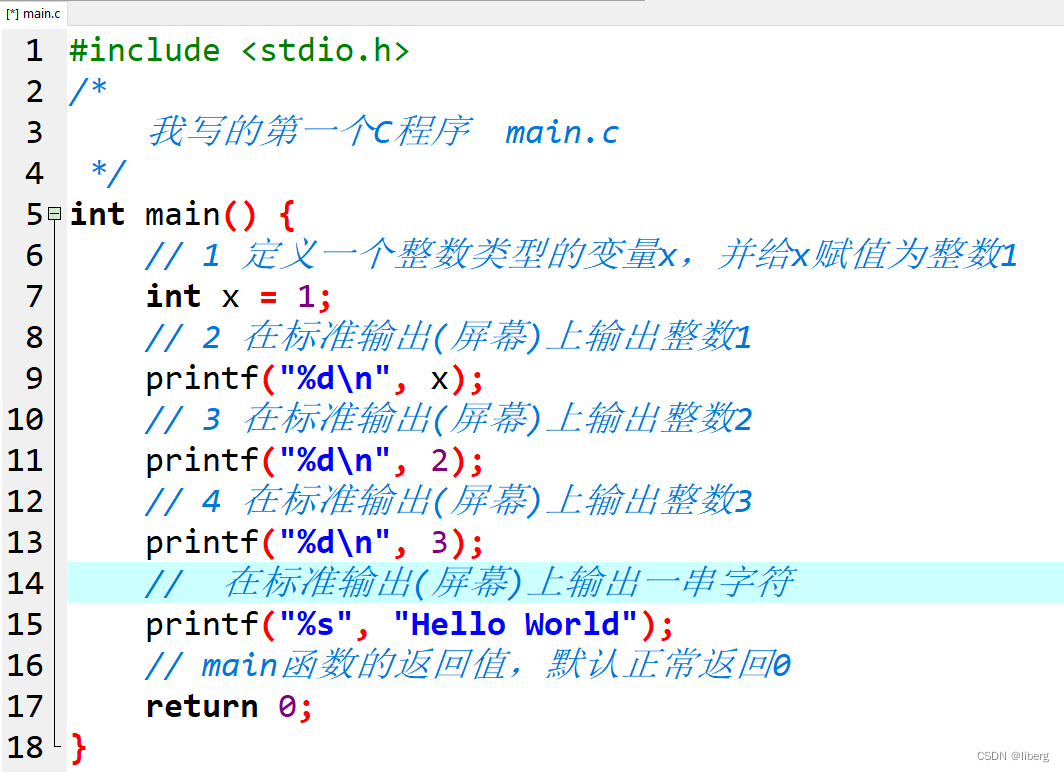Collapse the main function fold marker
Screen dimensions: 1064x772
coord(55,214)
